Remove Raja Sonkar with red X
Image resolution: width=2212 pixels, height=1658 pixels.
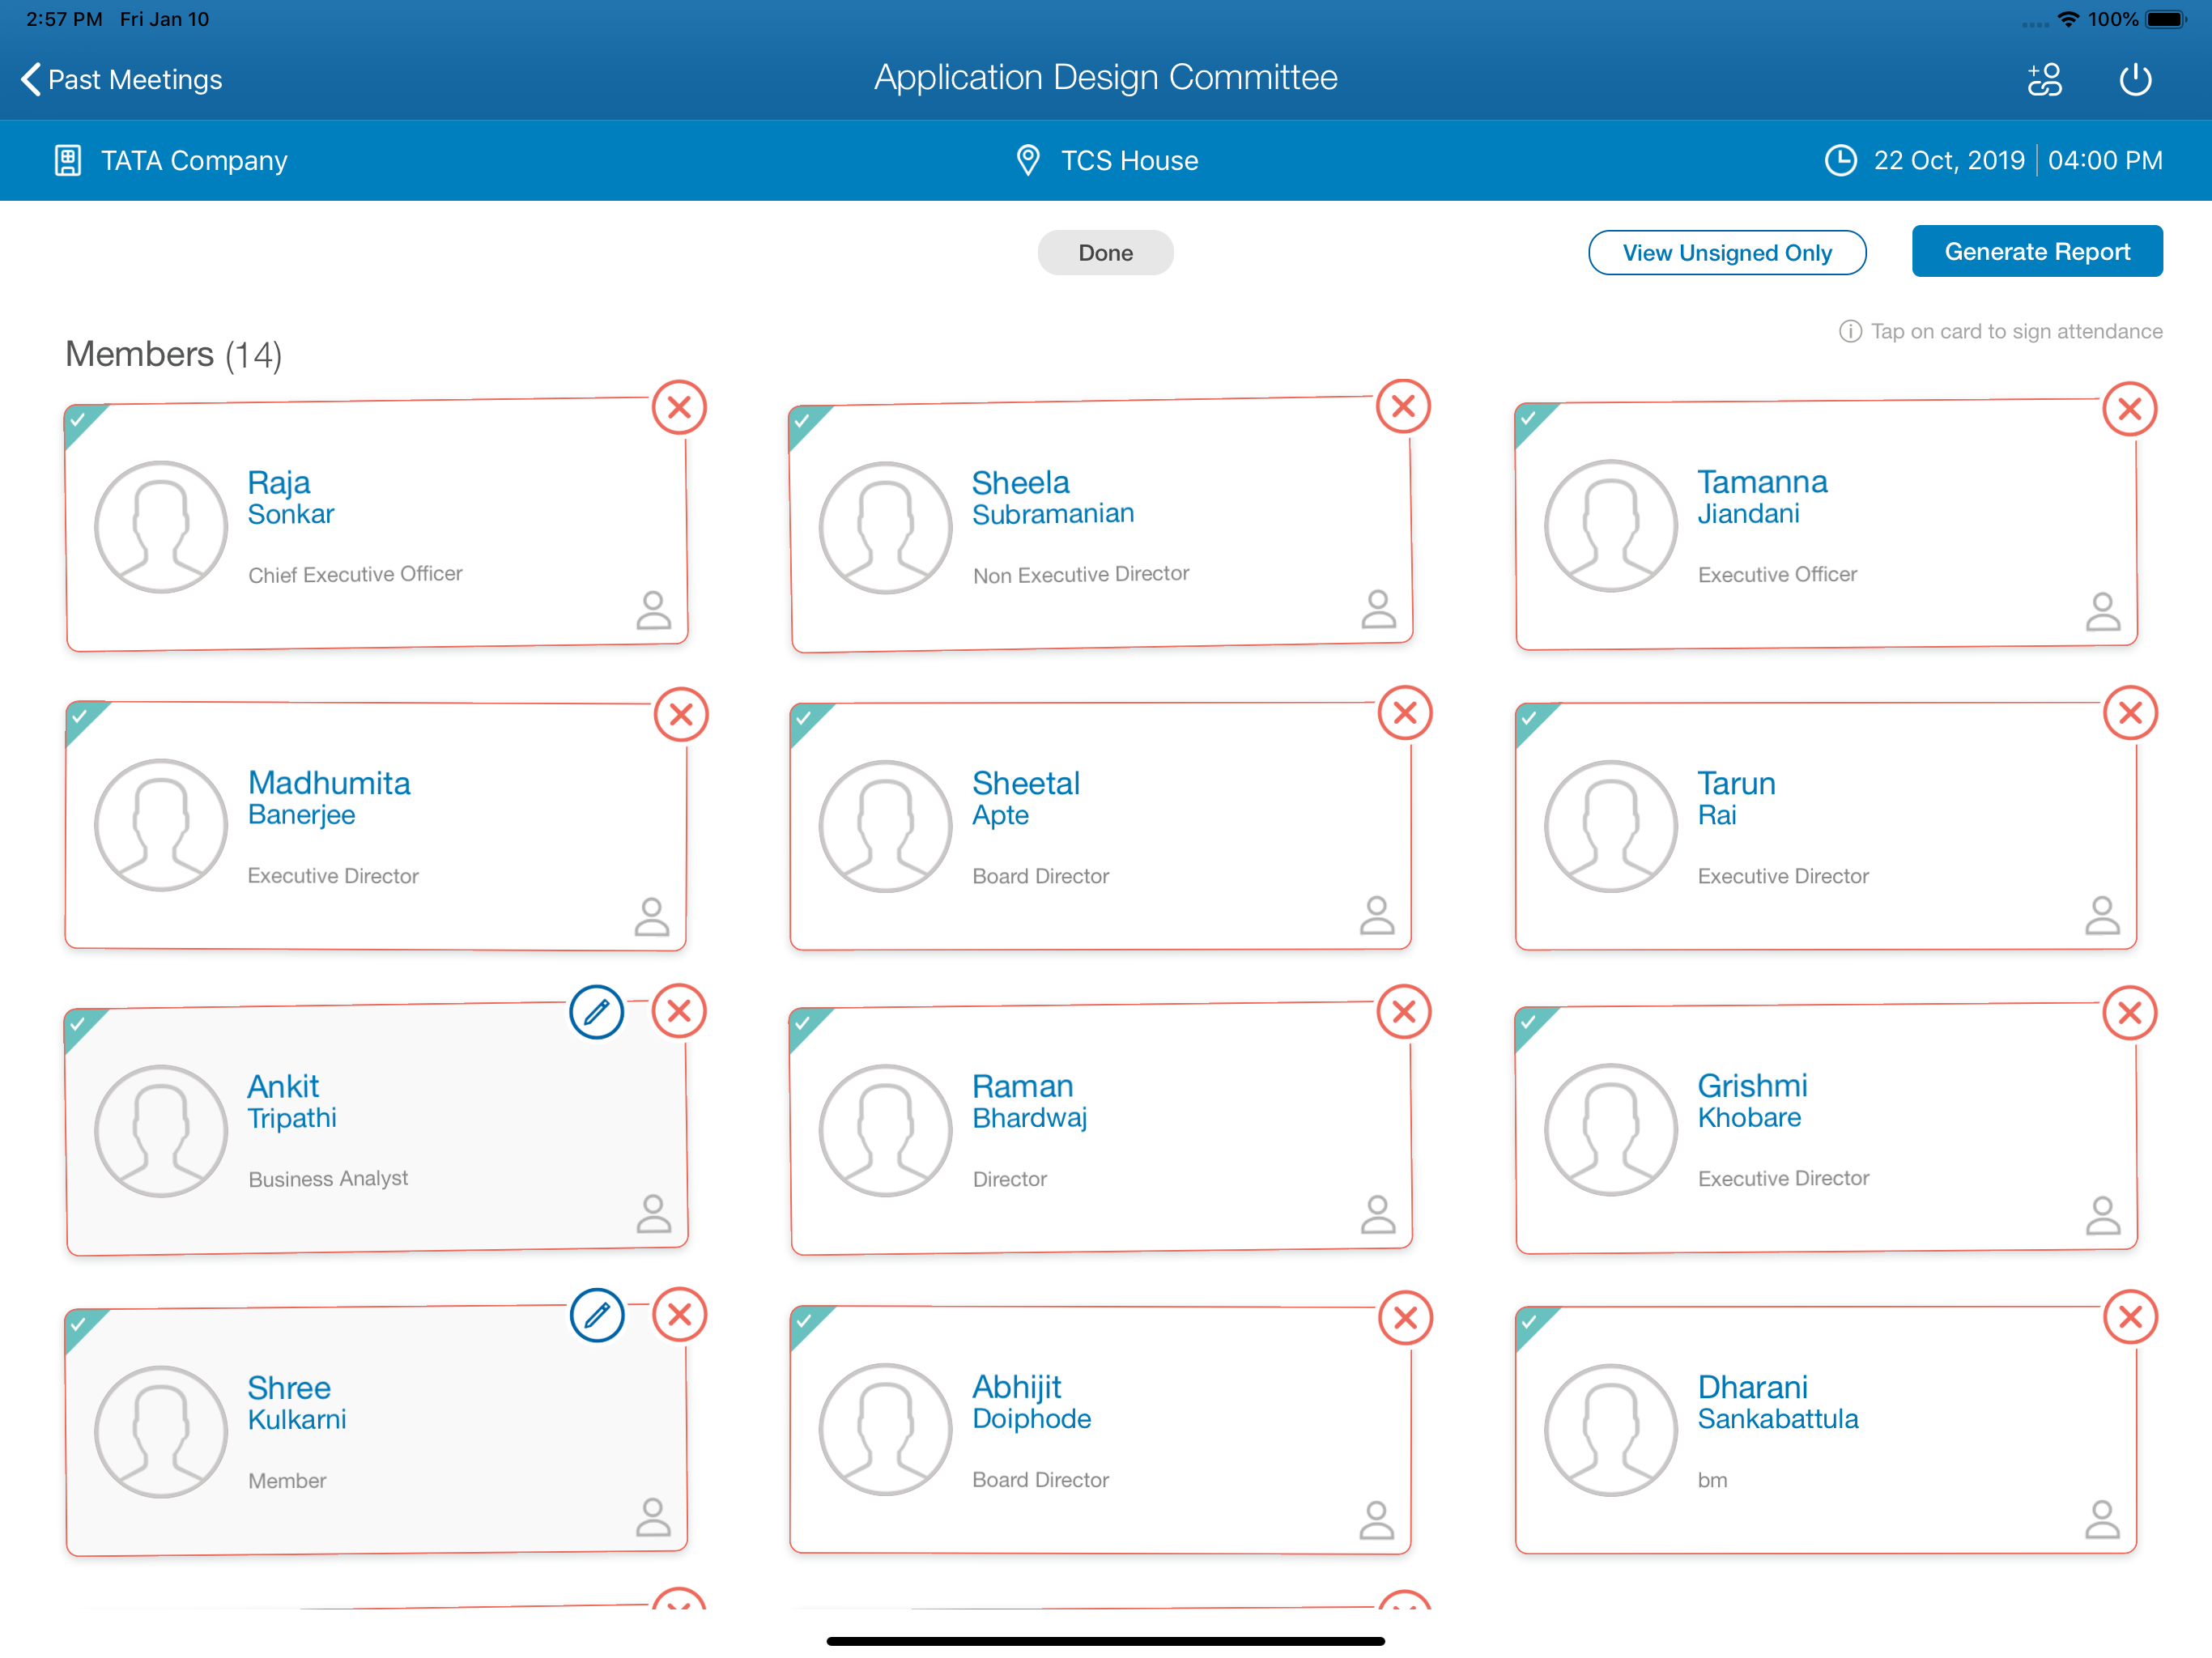coord(679,407)
